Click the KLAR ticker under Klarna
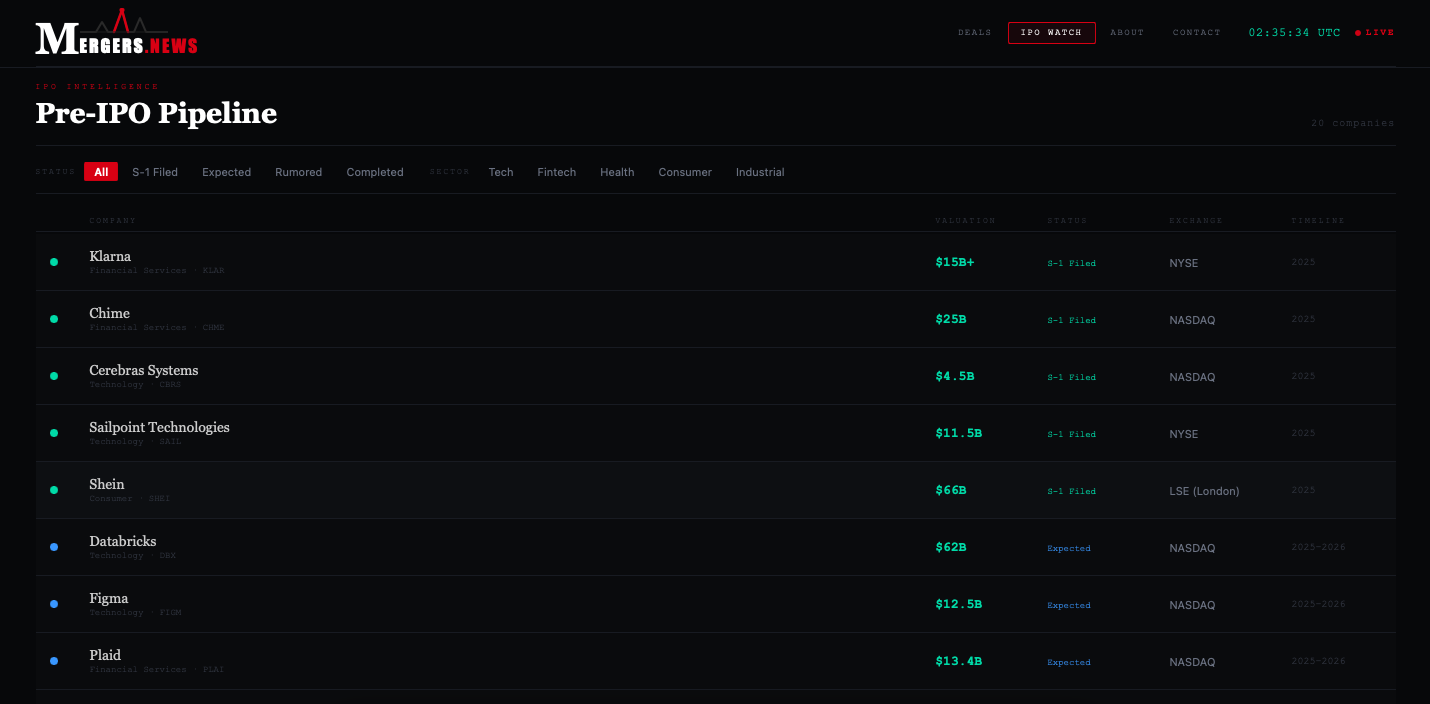Image resolution: width=1430 pixels, height=704 pixels. (214, 271)
